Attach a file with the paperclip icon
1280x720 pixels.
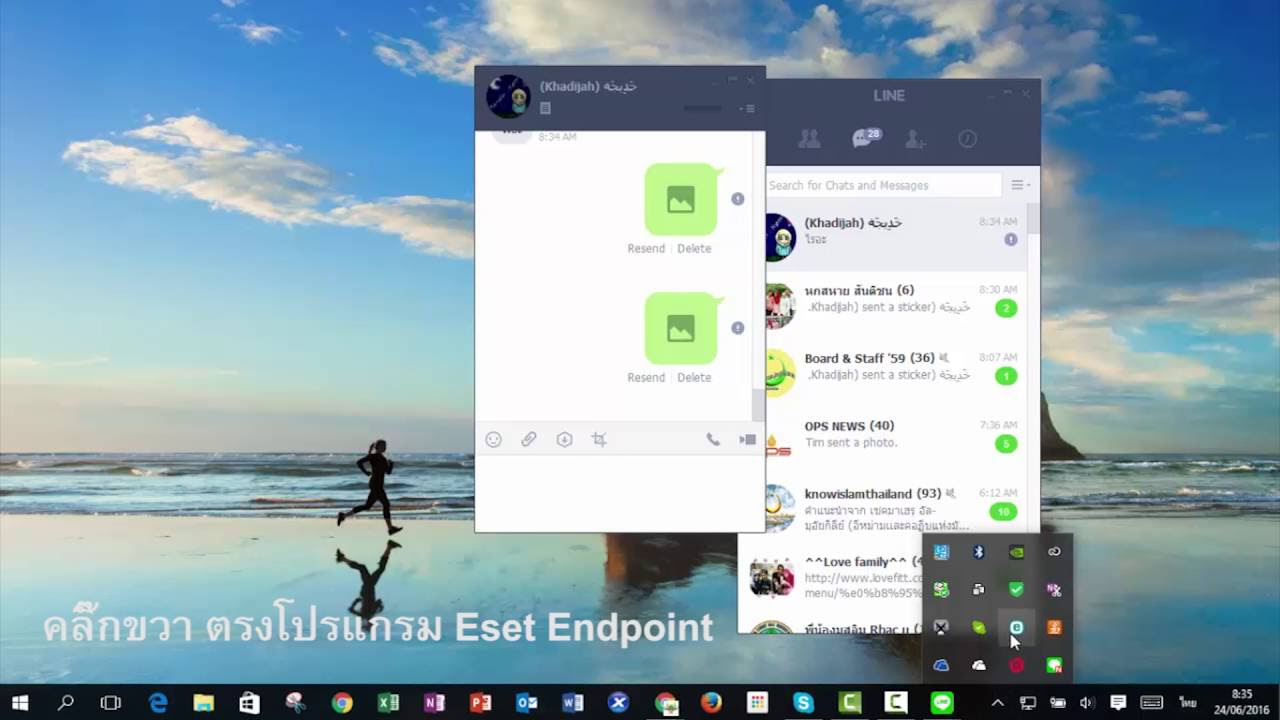(x=529, y=439)
